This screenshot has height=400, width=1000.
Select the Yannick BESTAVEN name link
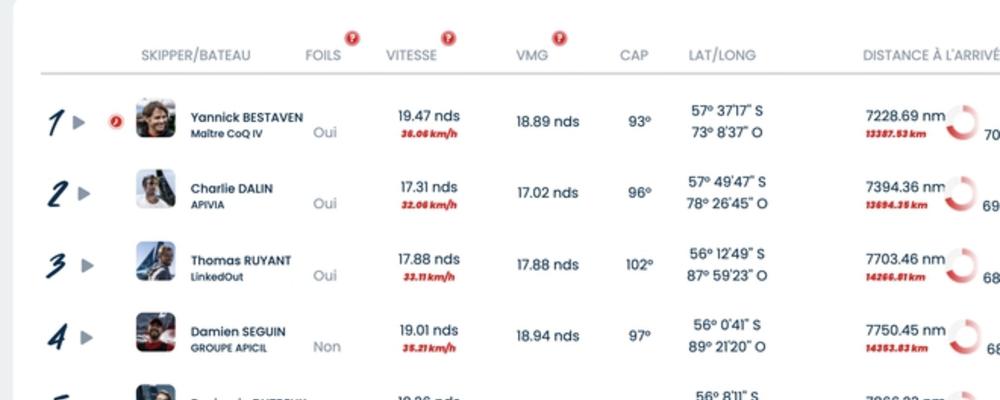tap(246, 117)
